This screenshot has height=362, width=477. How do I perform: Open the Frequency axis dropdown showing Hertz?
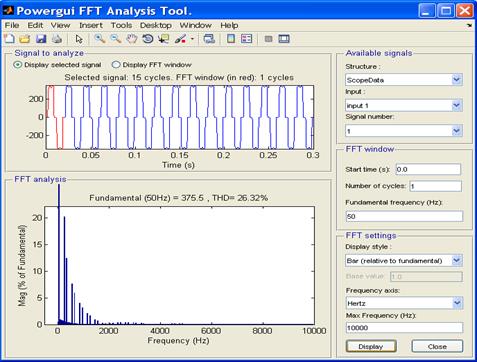[x=404, y=303]
